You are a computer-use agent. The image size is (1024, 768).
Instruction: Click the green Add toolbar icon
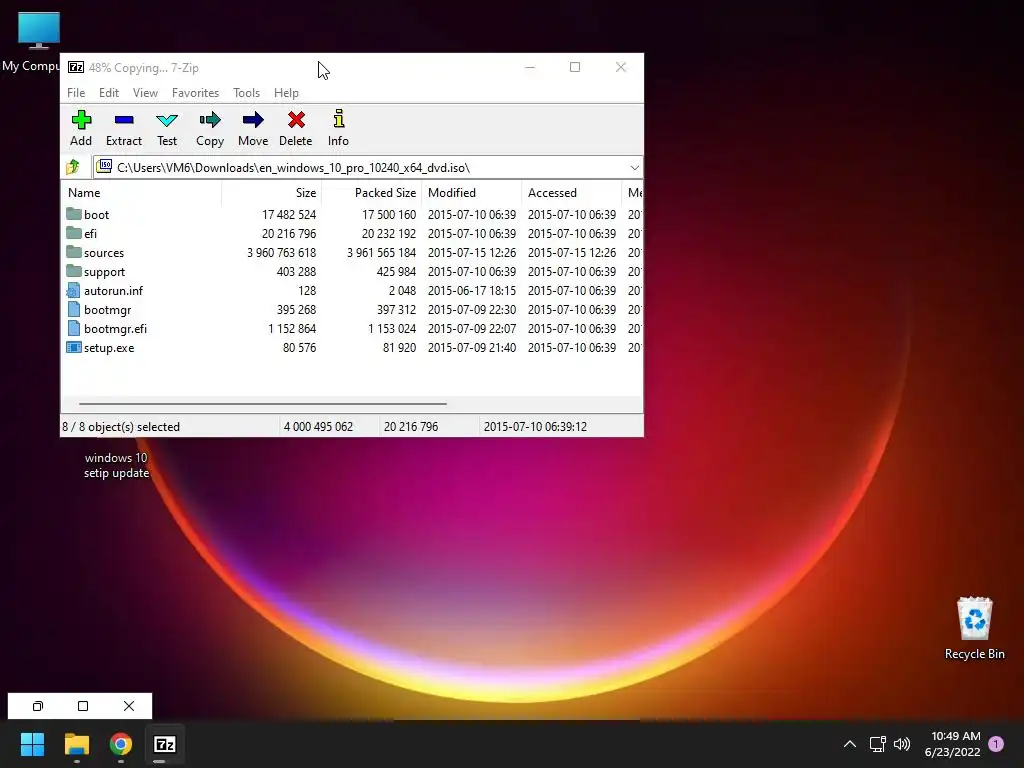click(x=81, y=120)
